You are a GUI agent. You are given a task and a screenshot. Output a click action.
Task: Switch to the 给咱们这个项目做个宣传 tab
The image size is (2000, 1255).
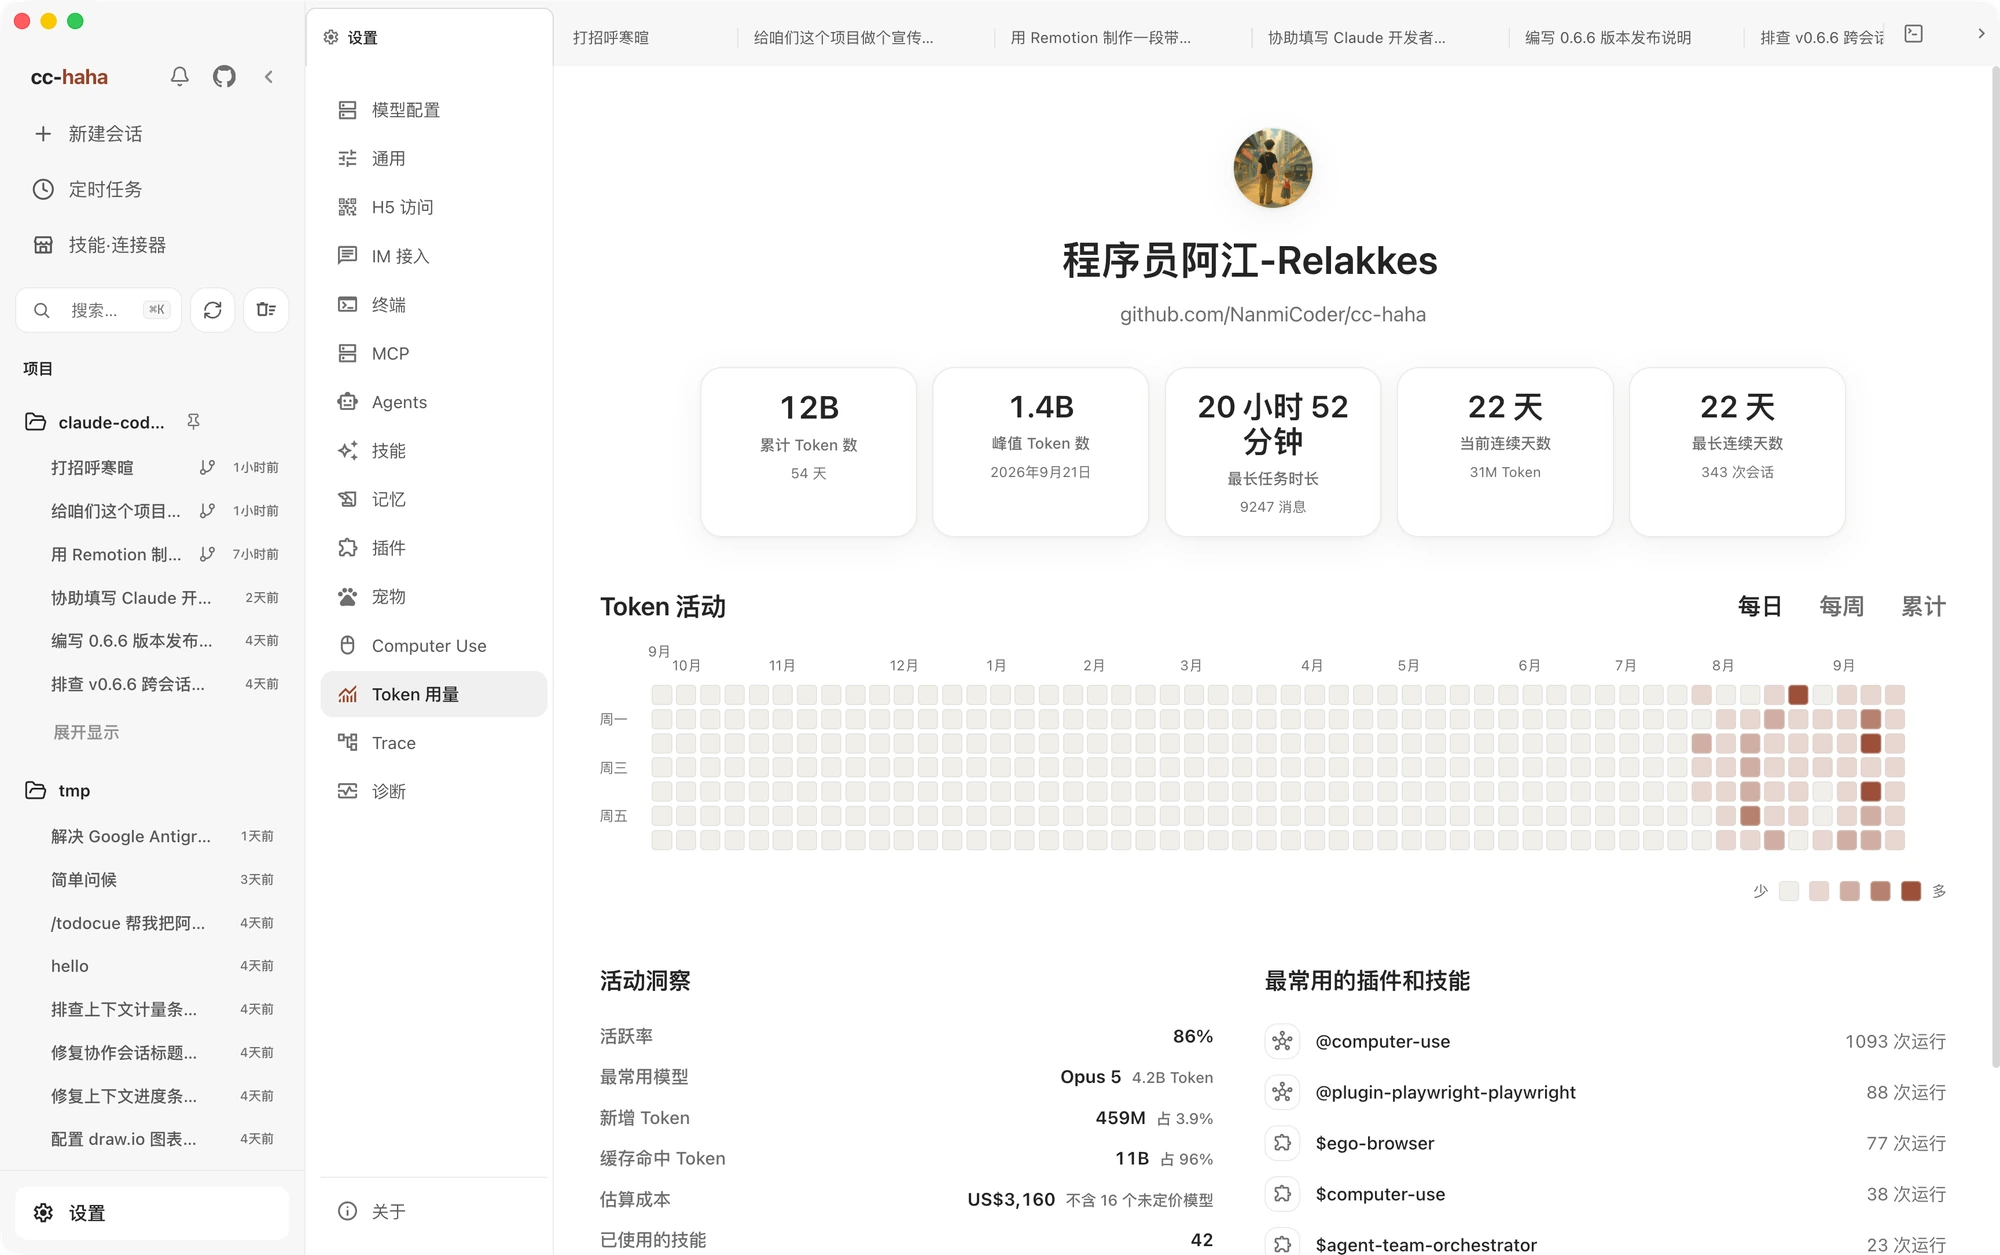pyautogui.click(x=844, y=38)
